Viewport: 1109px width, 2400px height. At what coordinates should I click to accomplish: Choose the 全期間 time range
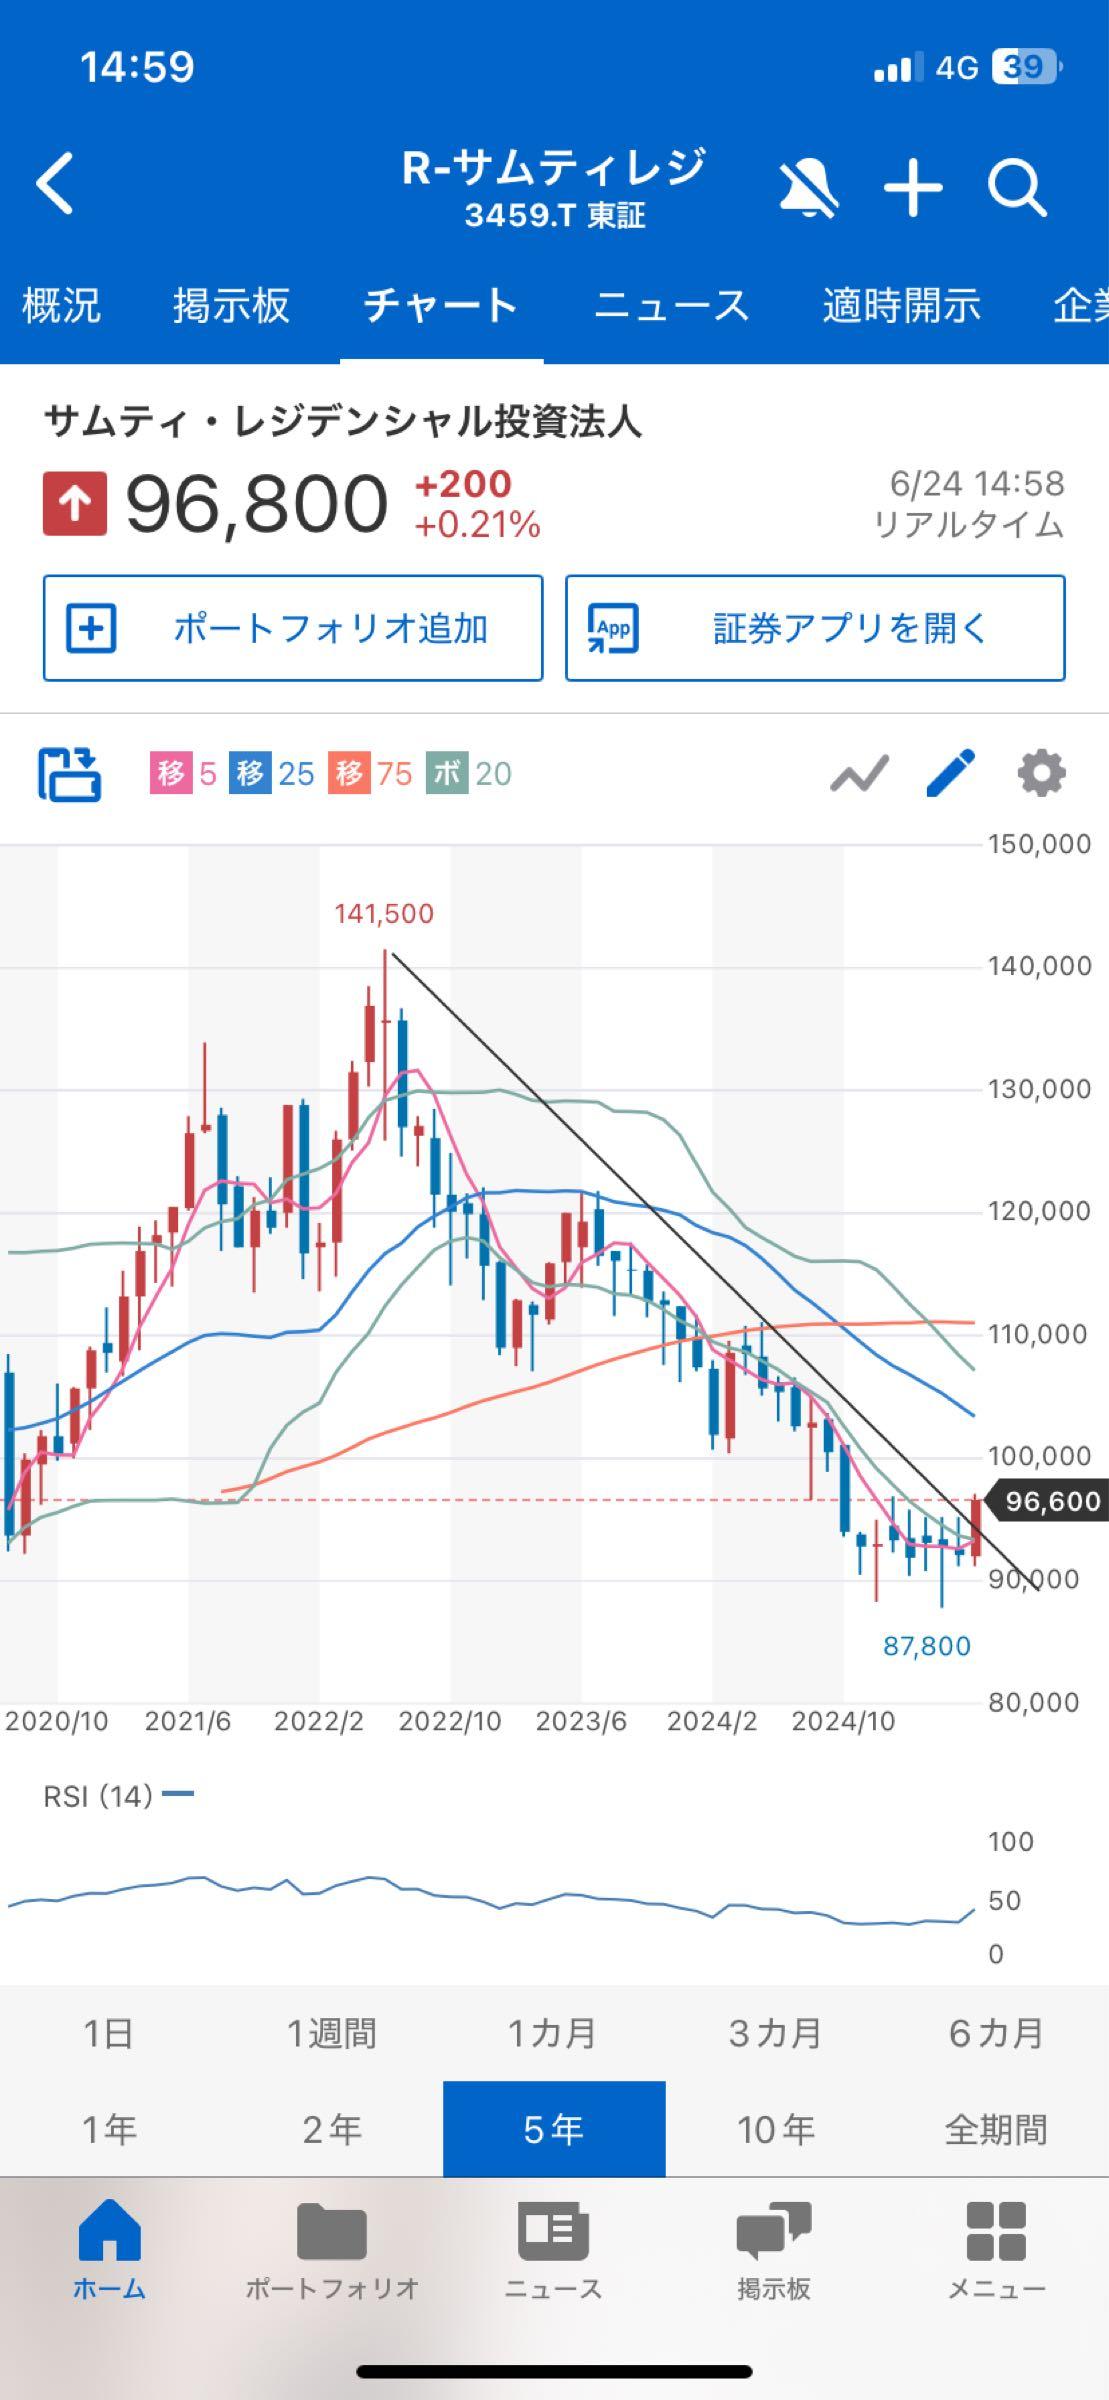pyautogui.click(x=996, y=2130)
